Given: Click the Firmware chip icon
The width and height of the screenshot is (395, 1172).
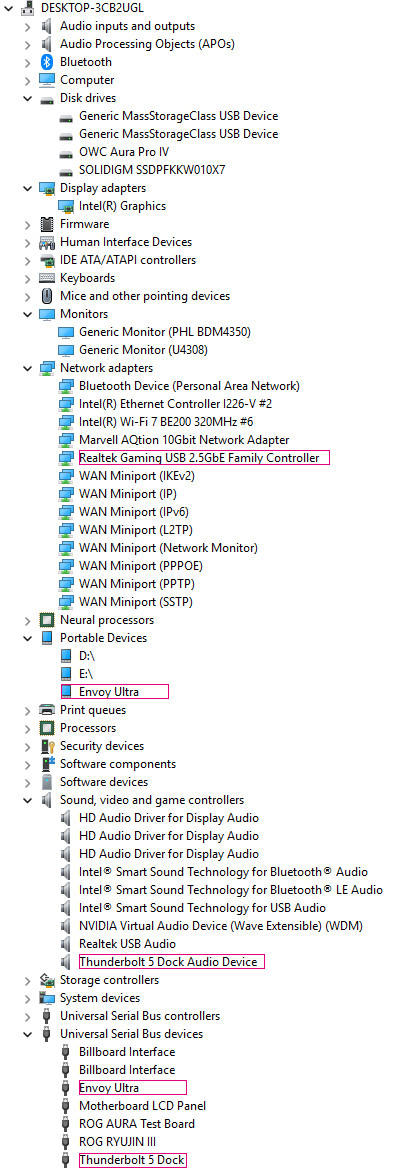Looking at the screenshot, I should pyautogui.click(x=47, y=223).
